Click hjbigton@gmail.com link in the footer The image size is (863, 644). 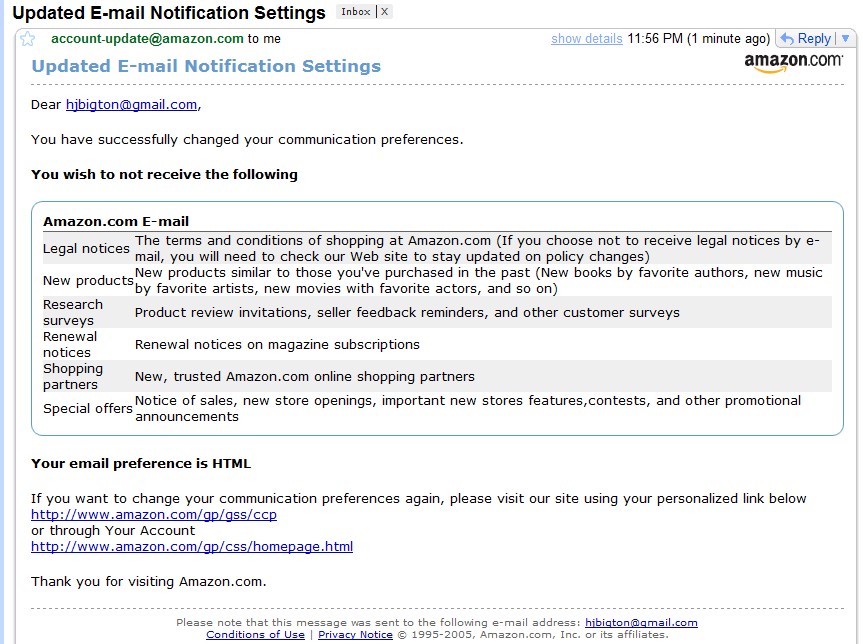coord(641,623)
